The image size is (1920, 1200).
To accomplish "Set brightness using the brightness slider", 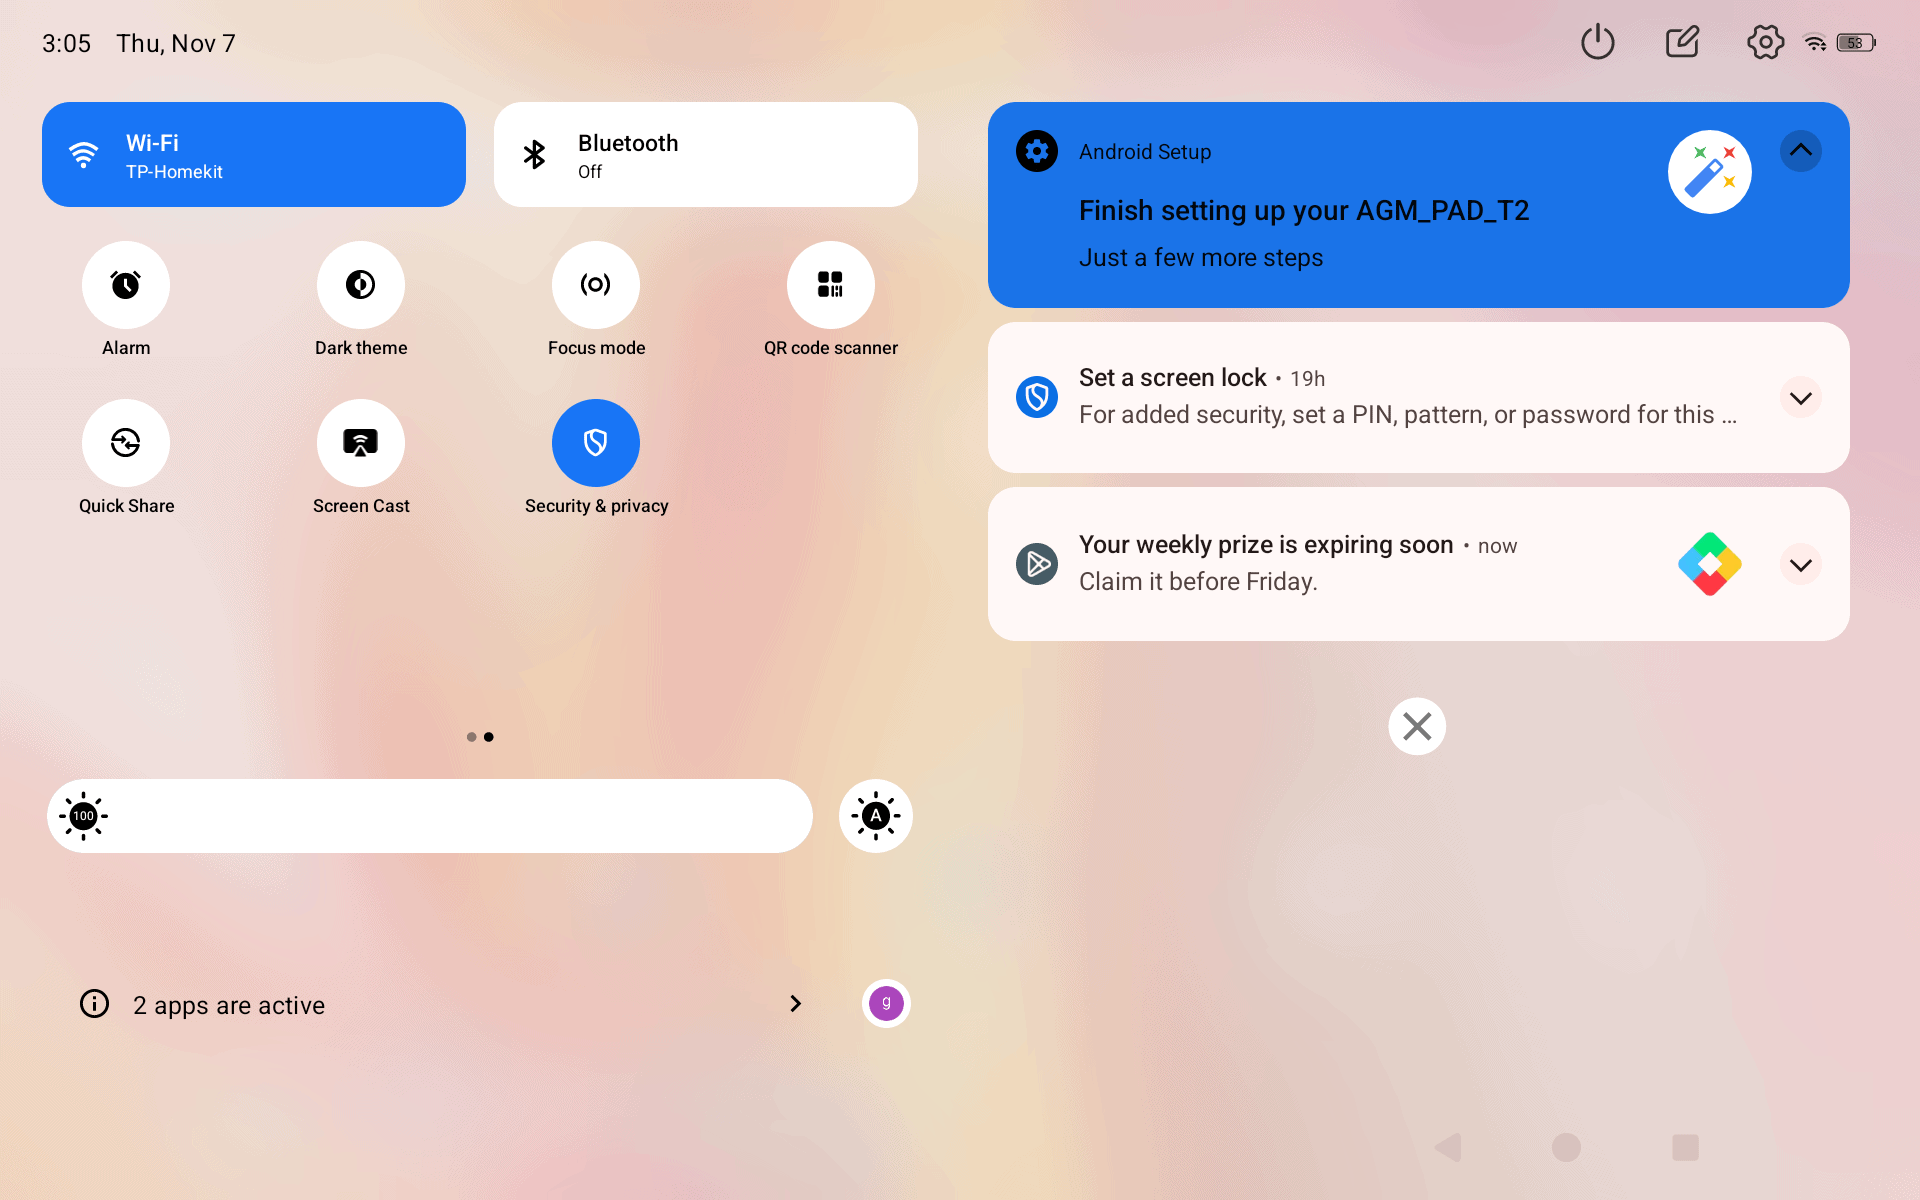I will pos(430,816).
